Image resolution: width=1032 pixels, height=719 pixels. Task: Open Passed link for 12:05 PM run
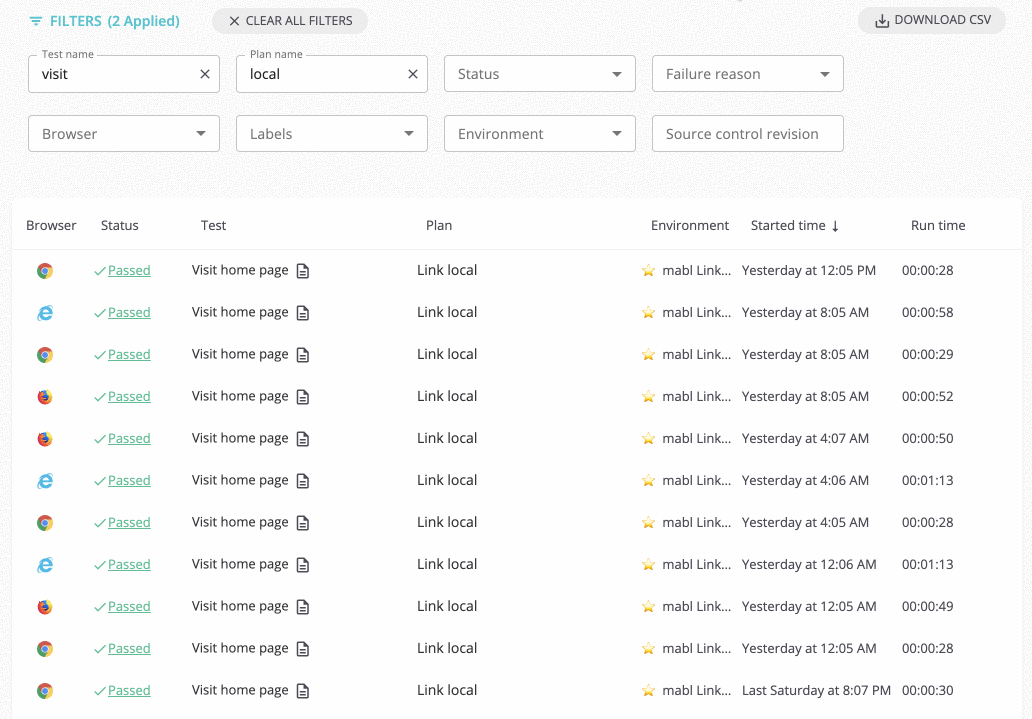129,271
